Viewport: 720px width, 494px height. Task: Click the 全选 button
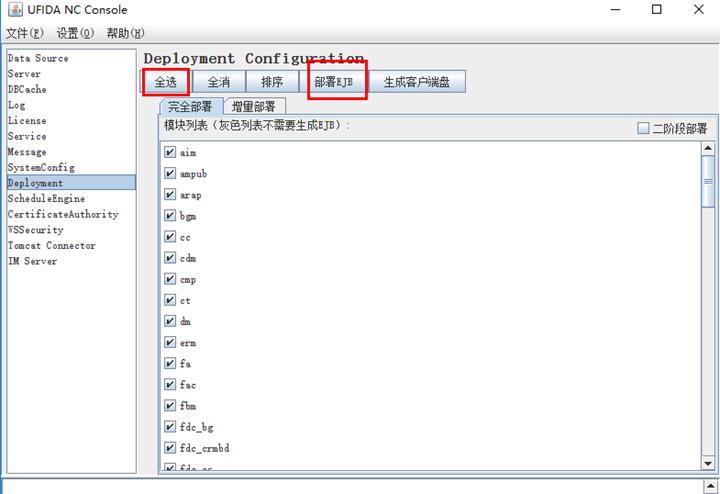point(165,82)
